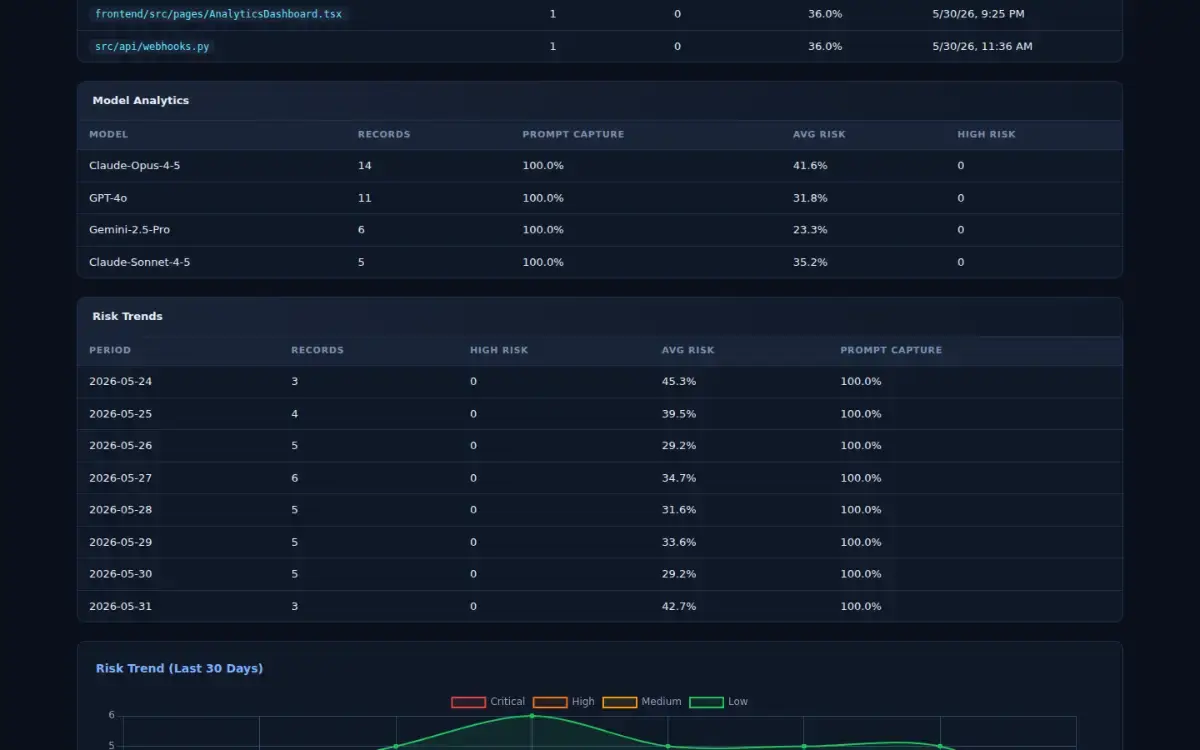The image size is (1200, 750).
Task: Select the 2026-05-29 period row
Action: 600,542
